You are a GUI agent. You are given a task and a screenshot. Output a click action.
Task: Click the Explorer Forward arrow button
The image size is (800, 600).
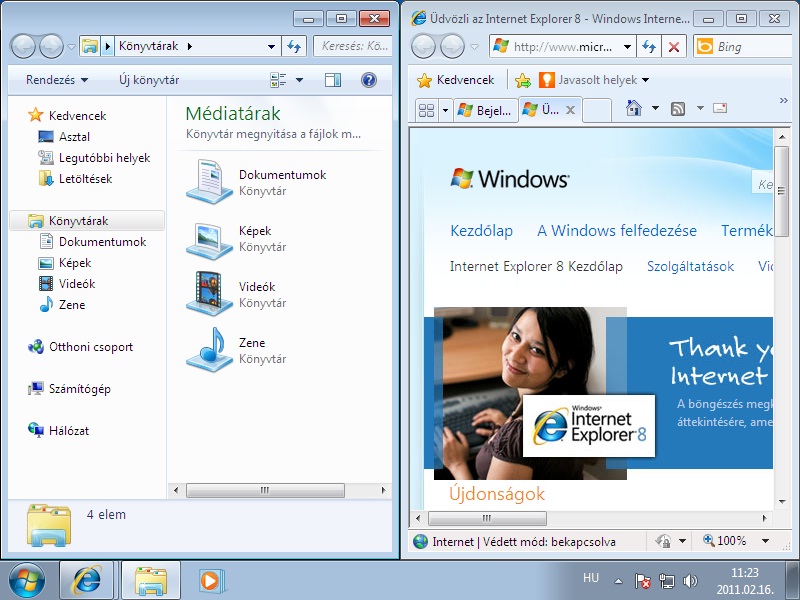(52, 46)
